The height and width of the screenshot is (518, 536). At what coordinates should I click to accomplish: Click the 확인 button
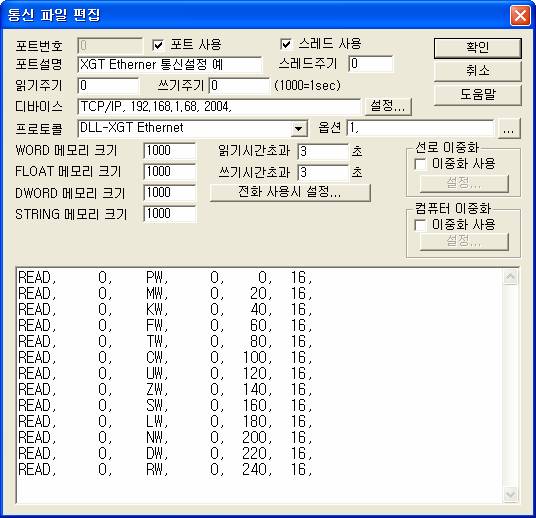[478, 48]
